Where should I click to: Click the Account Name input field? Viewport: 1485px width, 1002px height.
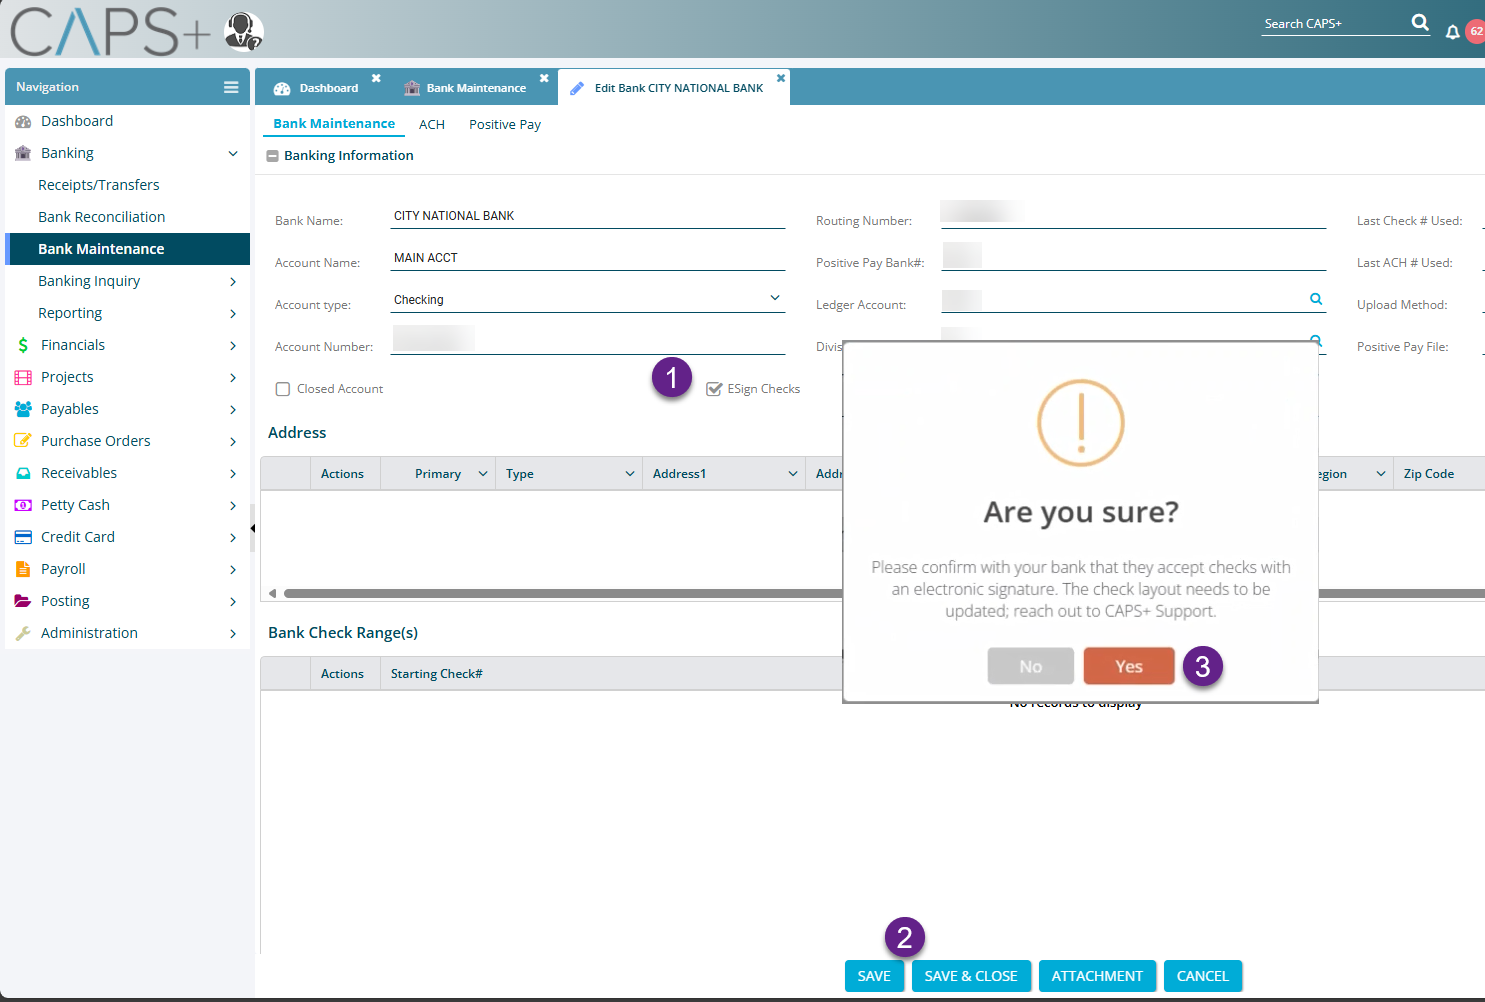tap(588, 258)
